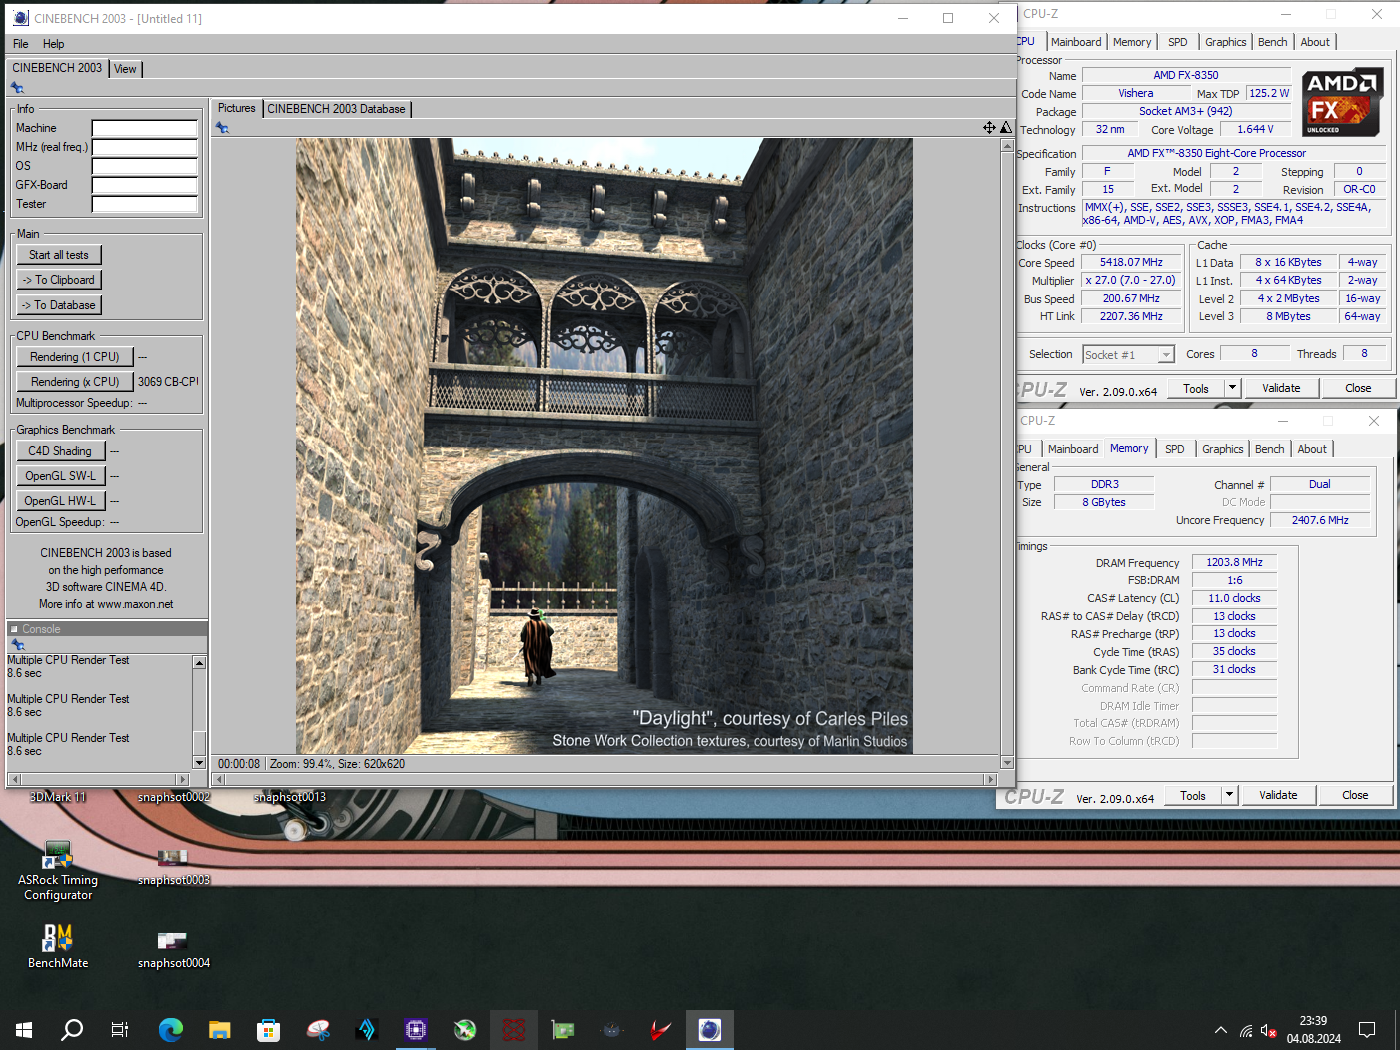Screen dimensions: 1400x1050
Task: Click into the GFX-Board input field
Action: click(145, 185)
